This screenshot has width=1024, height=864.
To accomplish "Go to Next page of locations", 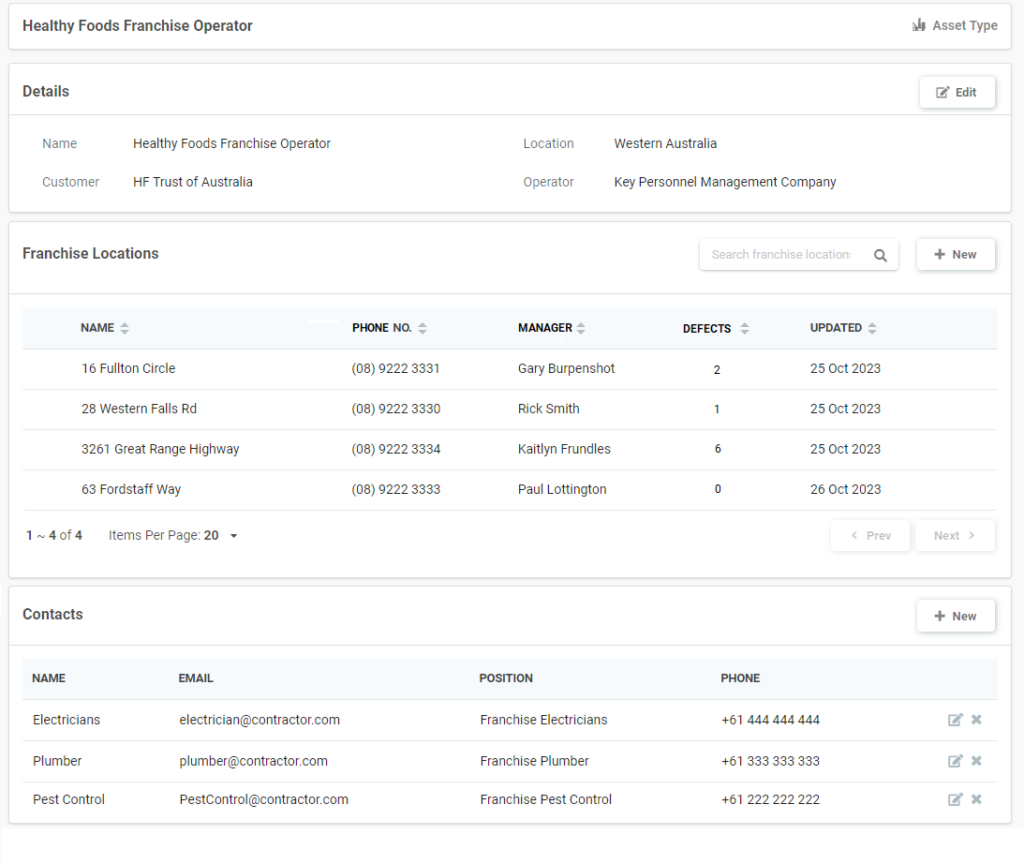I will 954,536.
